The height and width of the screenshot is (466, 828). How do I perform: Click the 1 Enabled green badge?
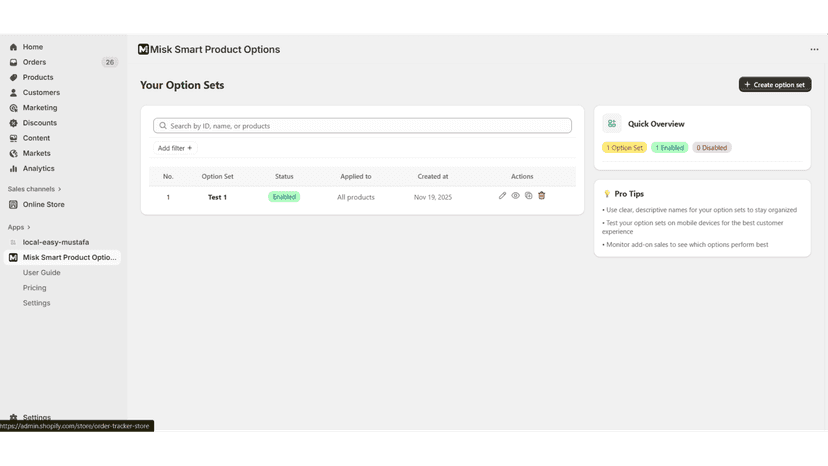click(x=670, y=148)
